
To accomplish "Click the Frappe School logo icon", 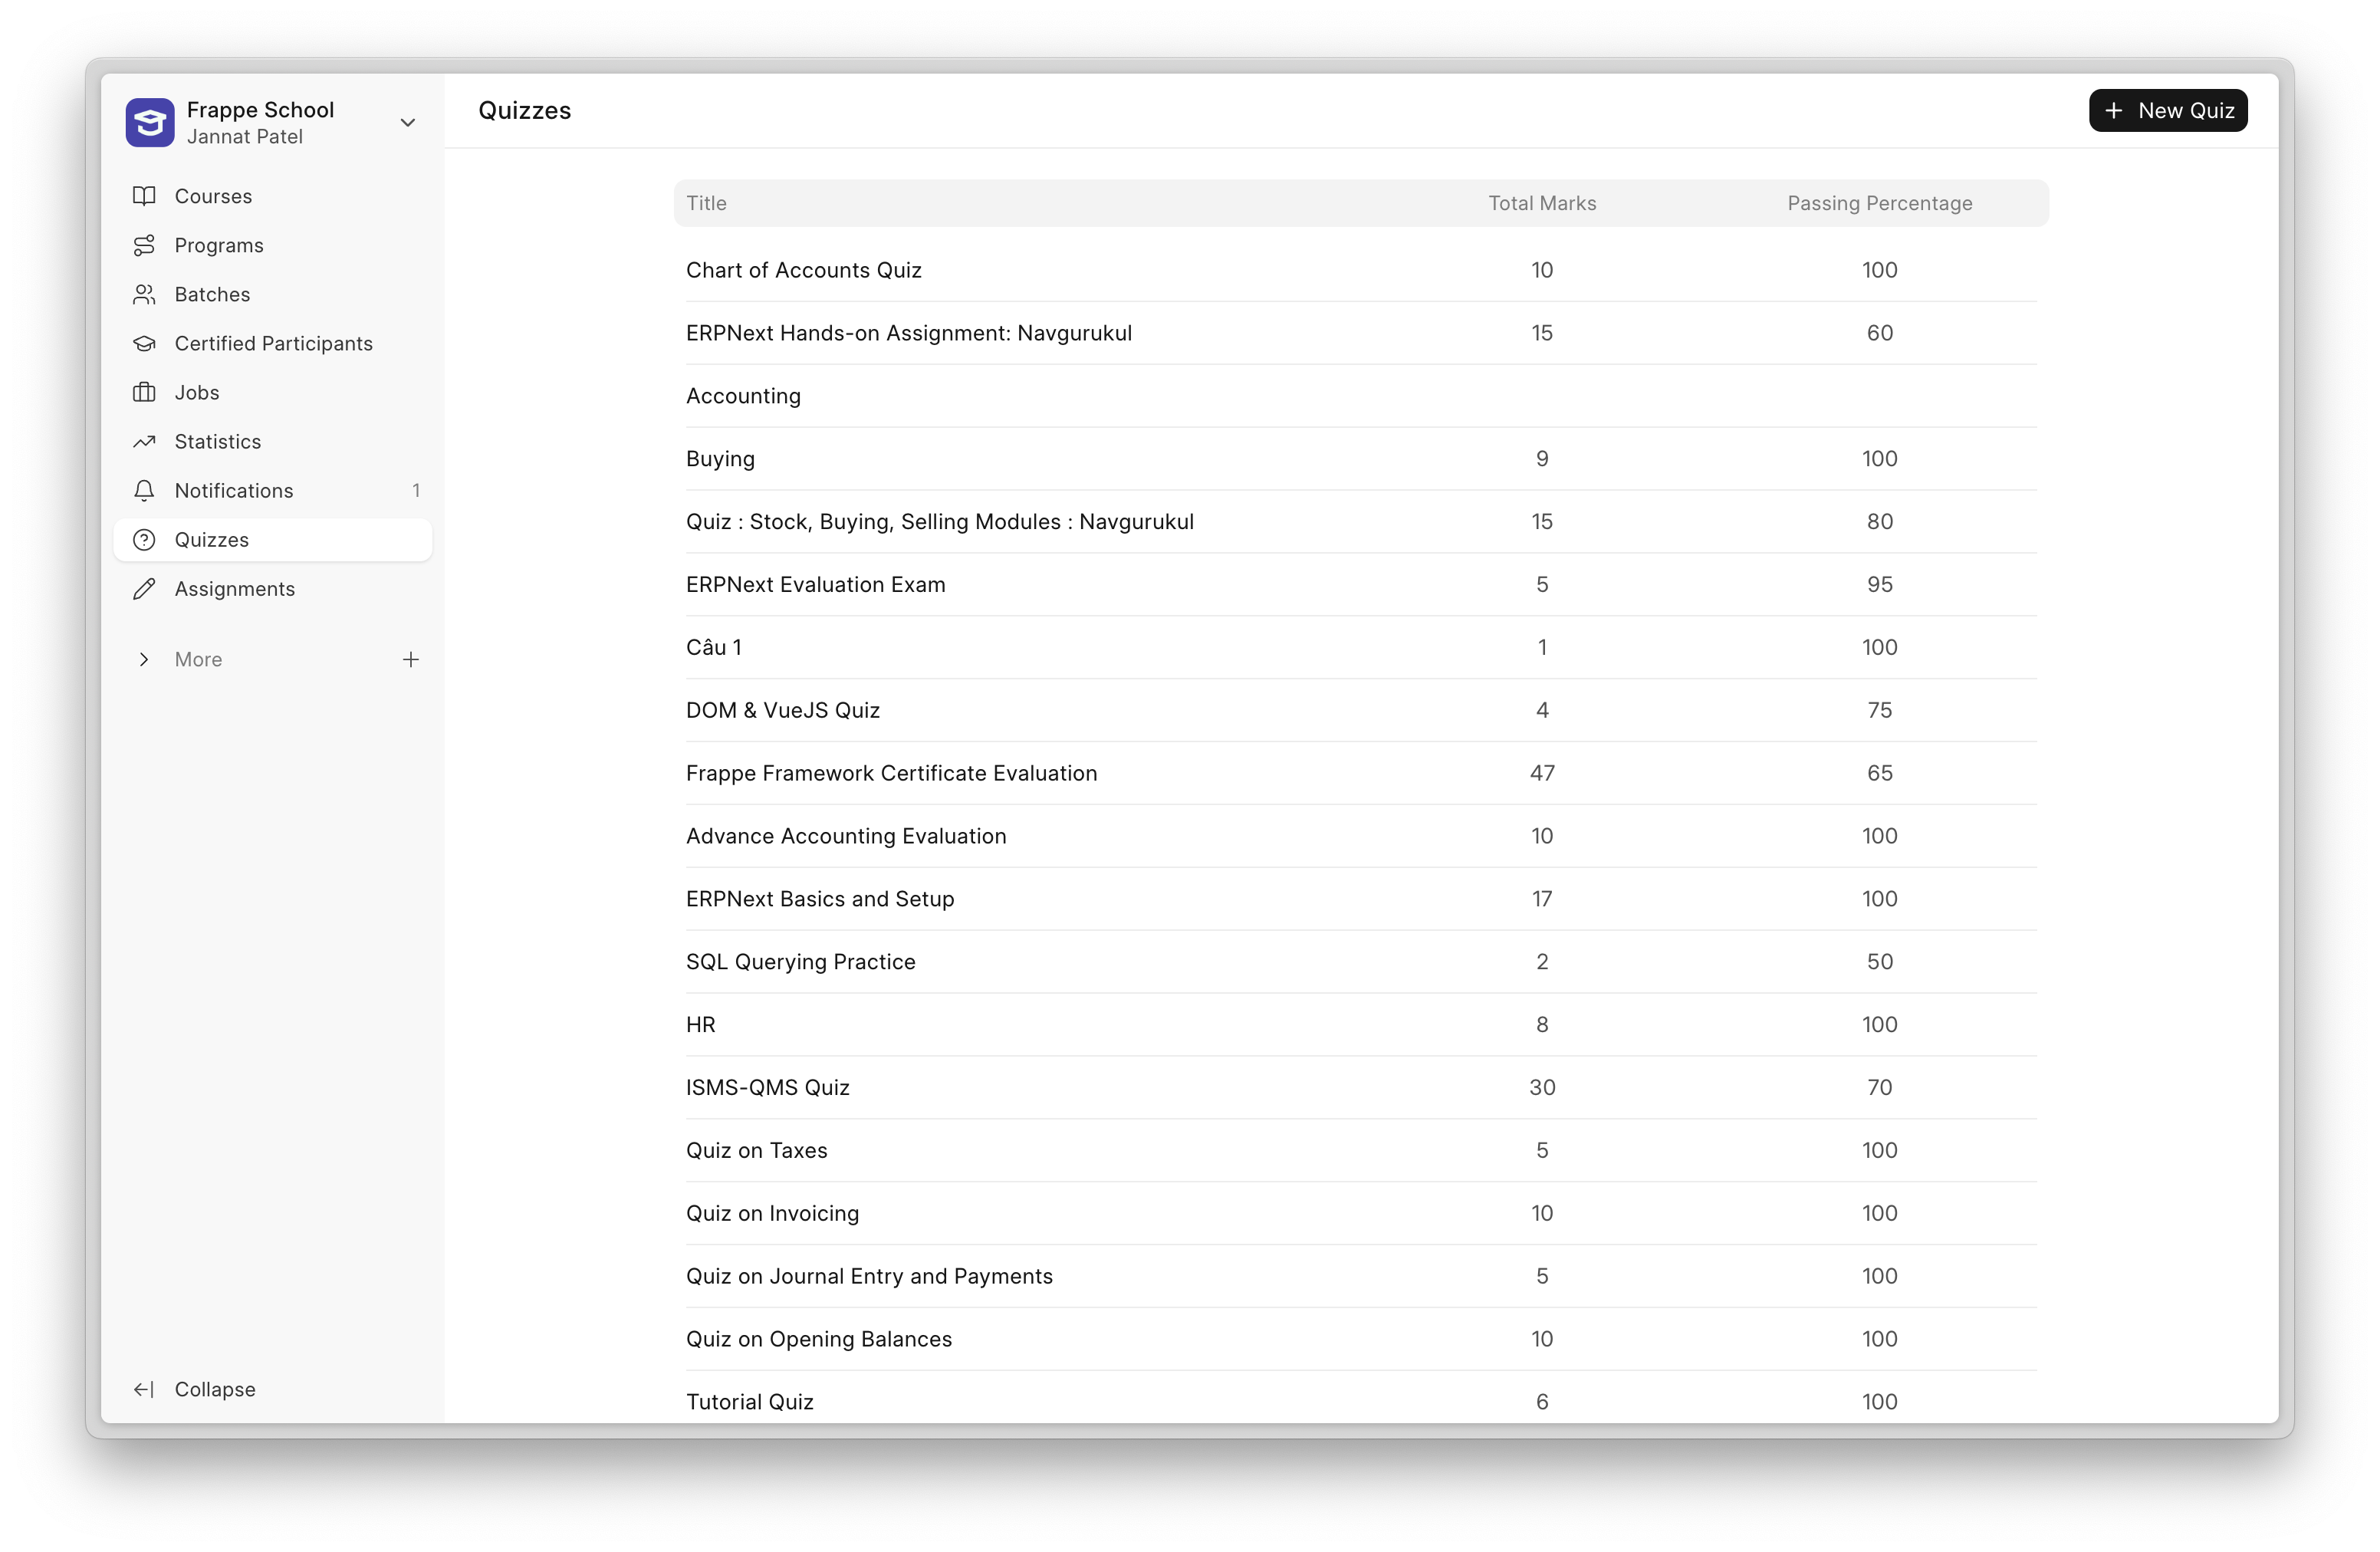I will click(150, 122).
